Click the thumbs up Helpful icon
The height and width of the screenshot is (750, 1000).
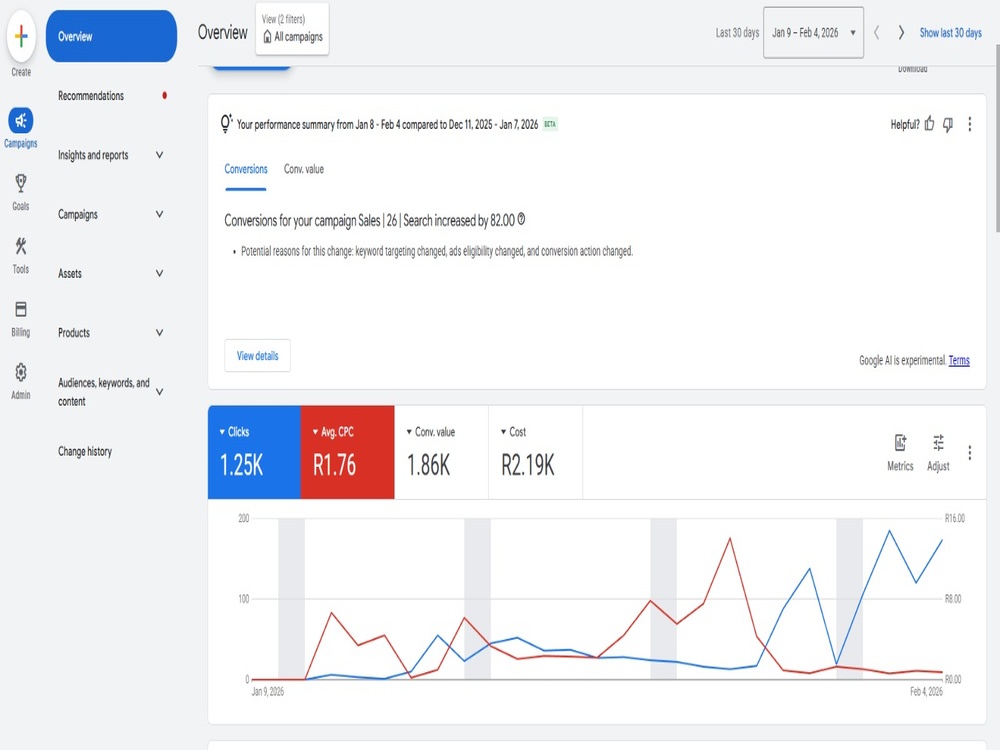click(930, 124)
